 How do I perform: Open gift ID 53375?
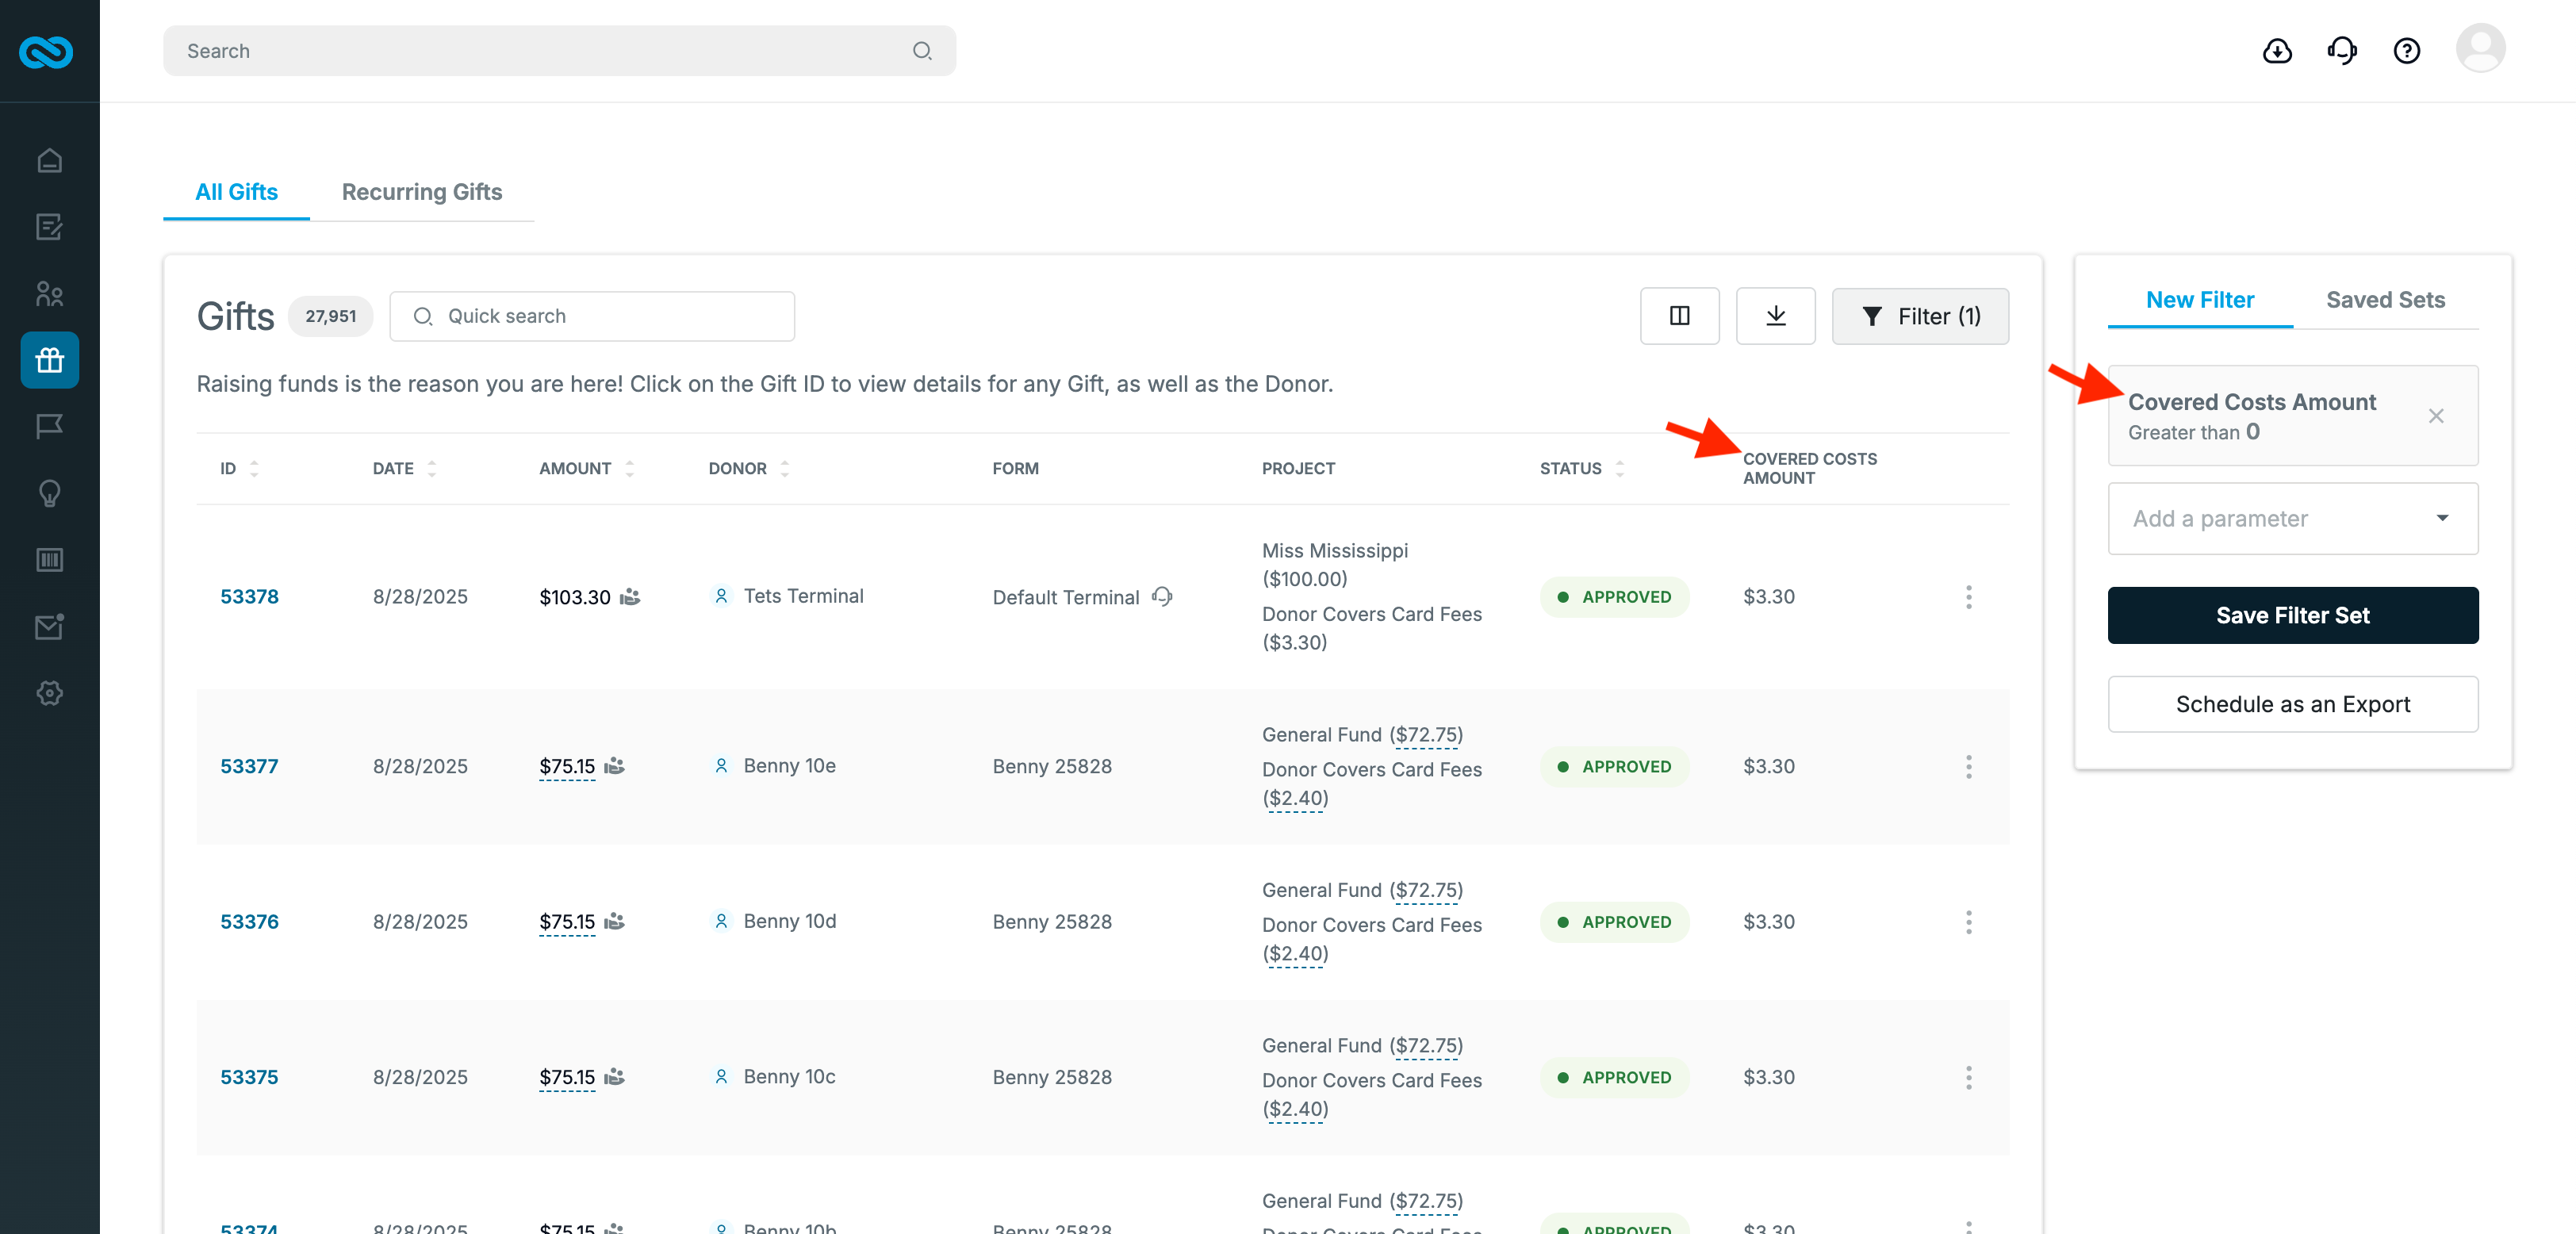click(x=249, y=1078)
